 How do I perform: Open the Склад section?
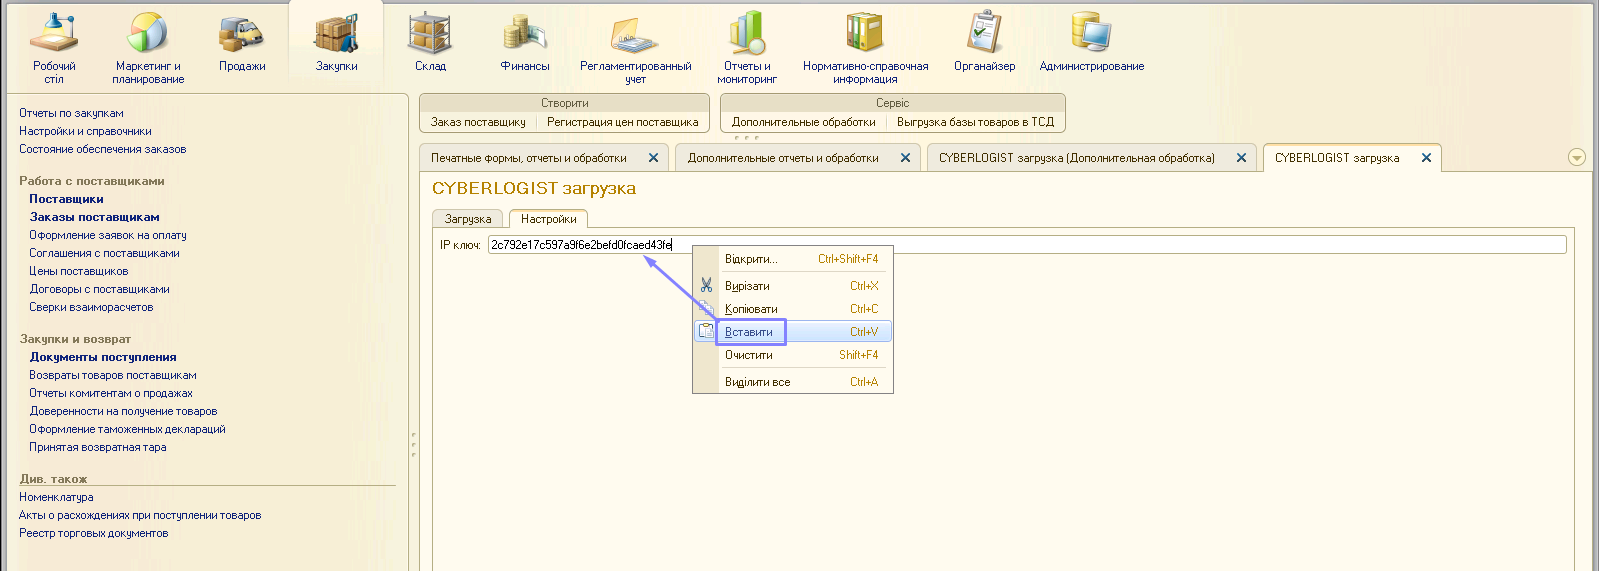coord(430,44)
